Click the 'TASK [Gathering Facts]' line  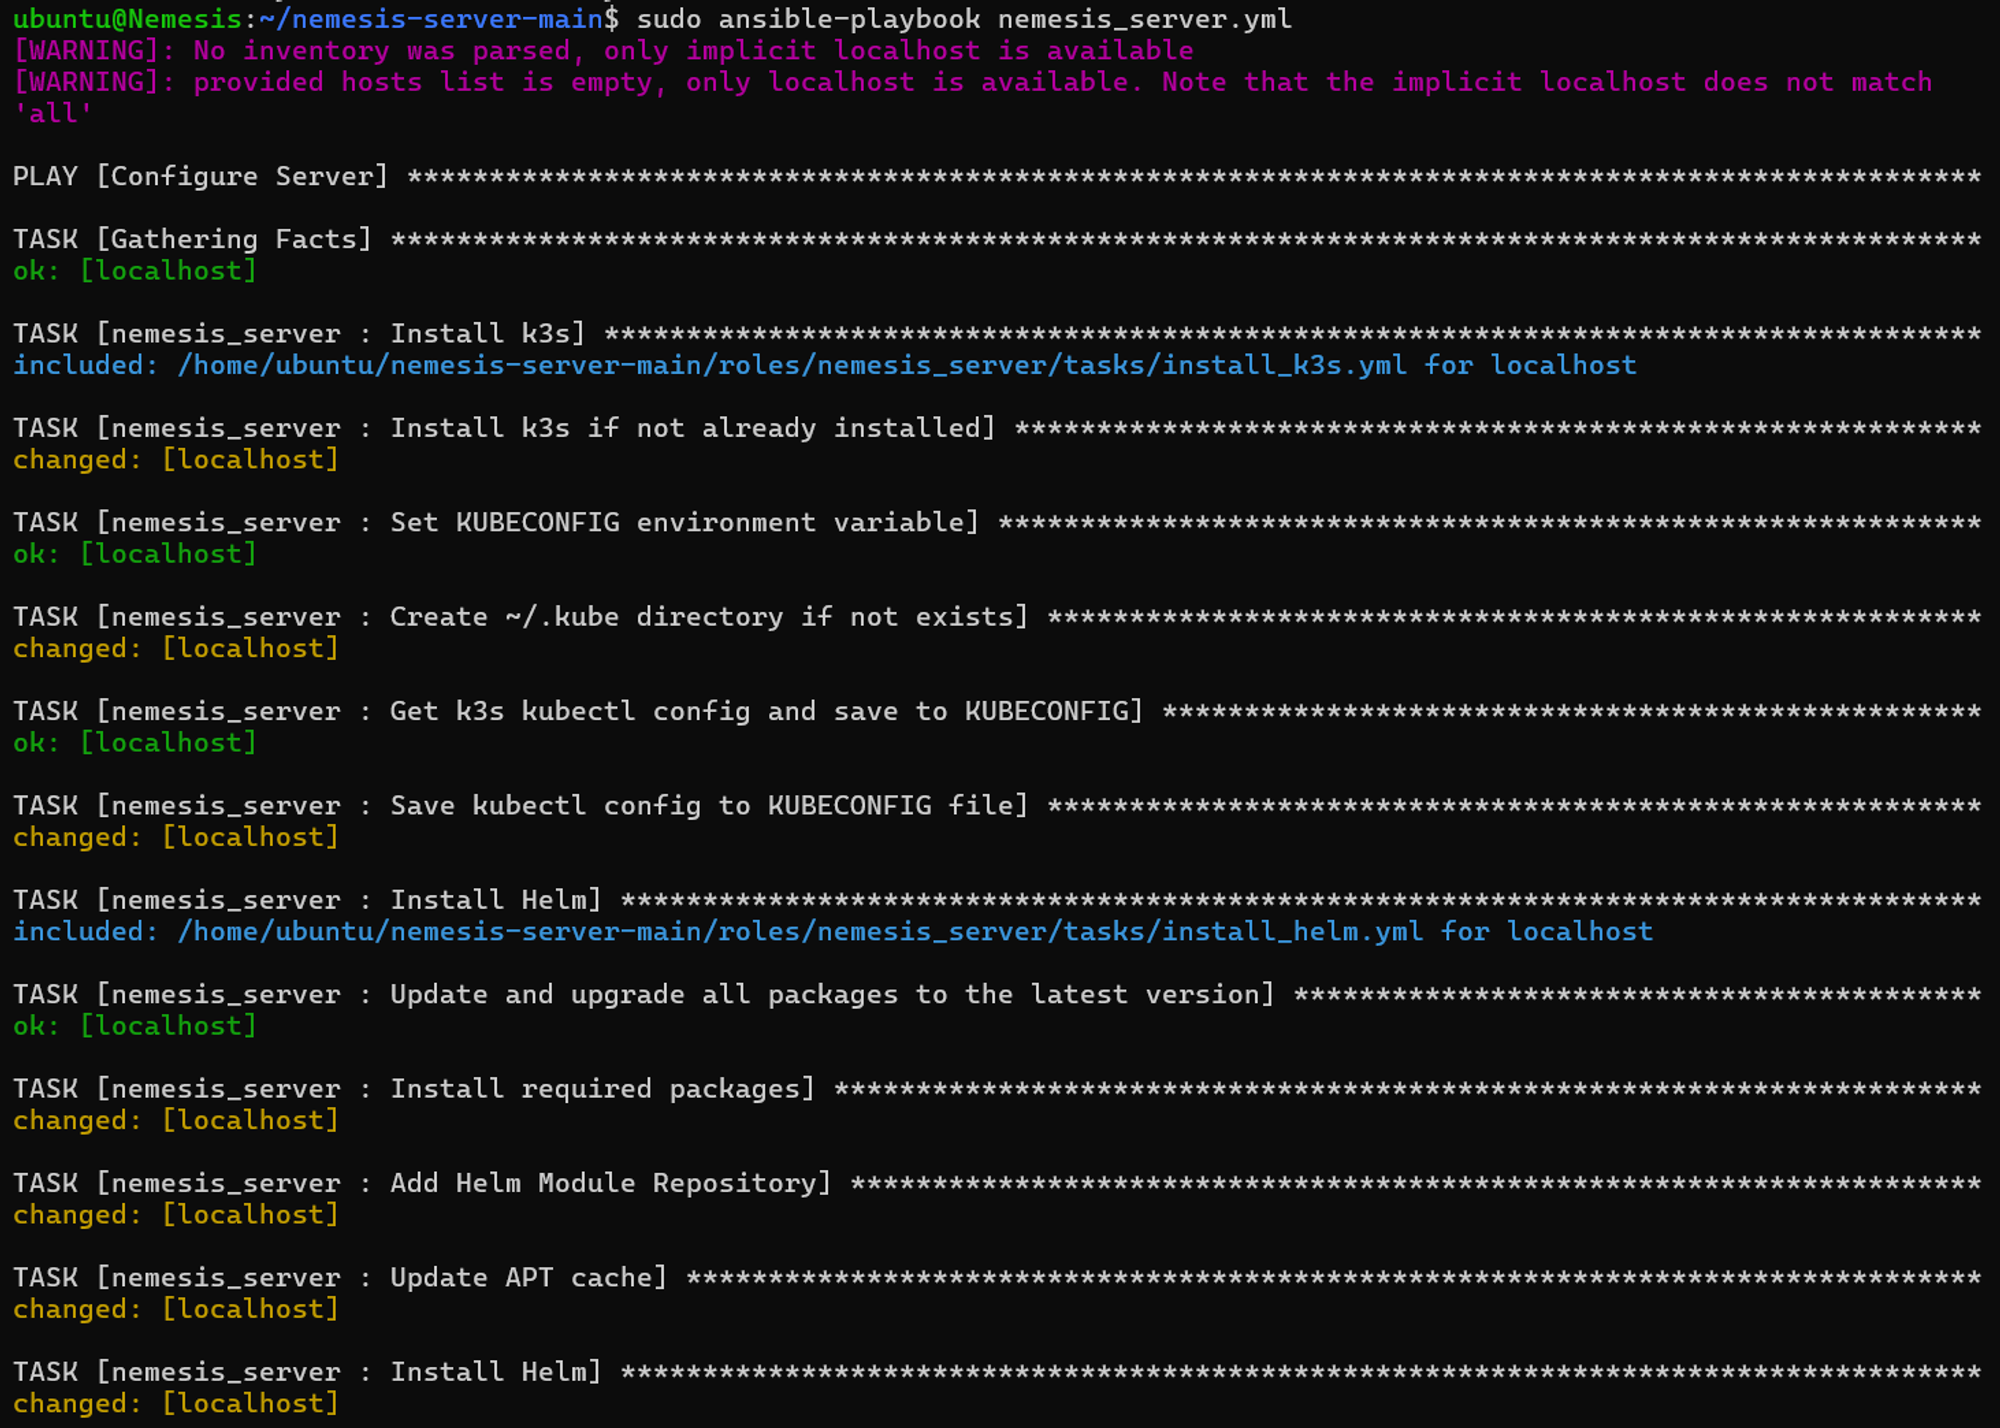point(997,240)
